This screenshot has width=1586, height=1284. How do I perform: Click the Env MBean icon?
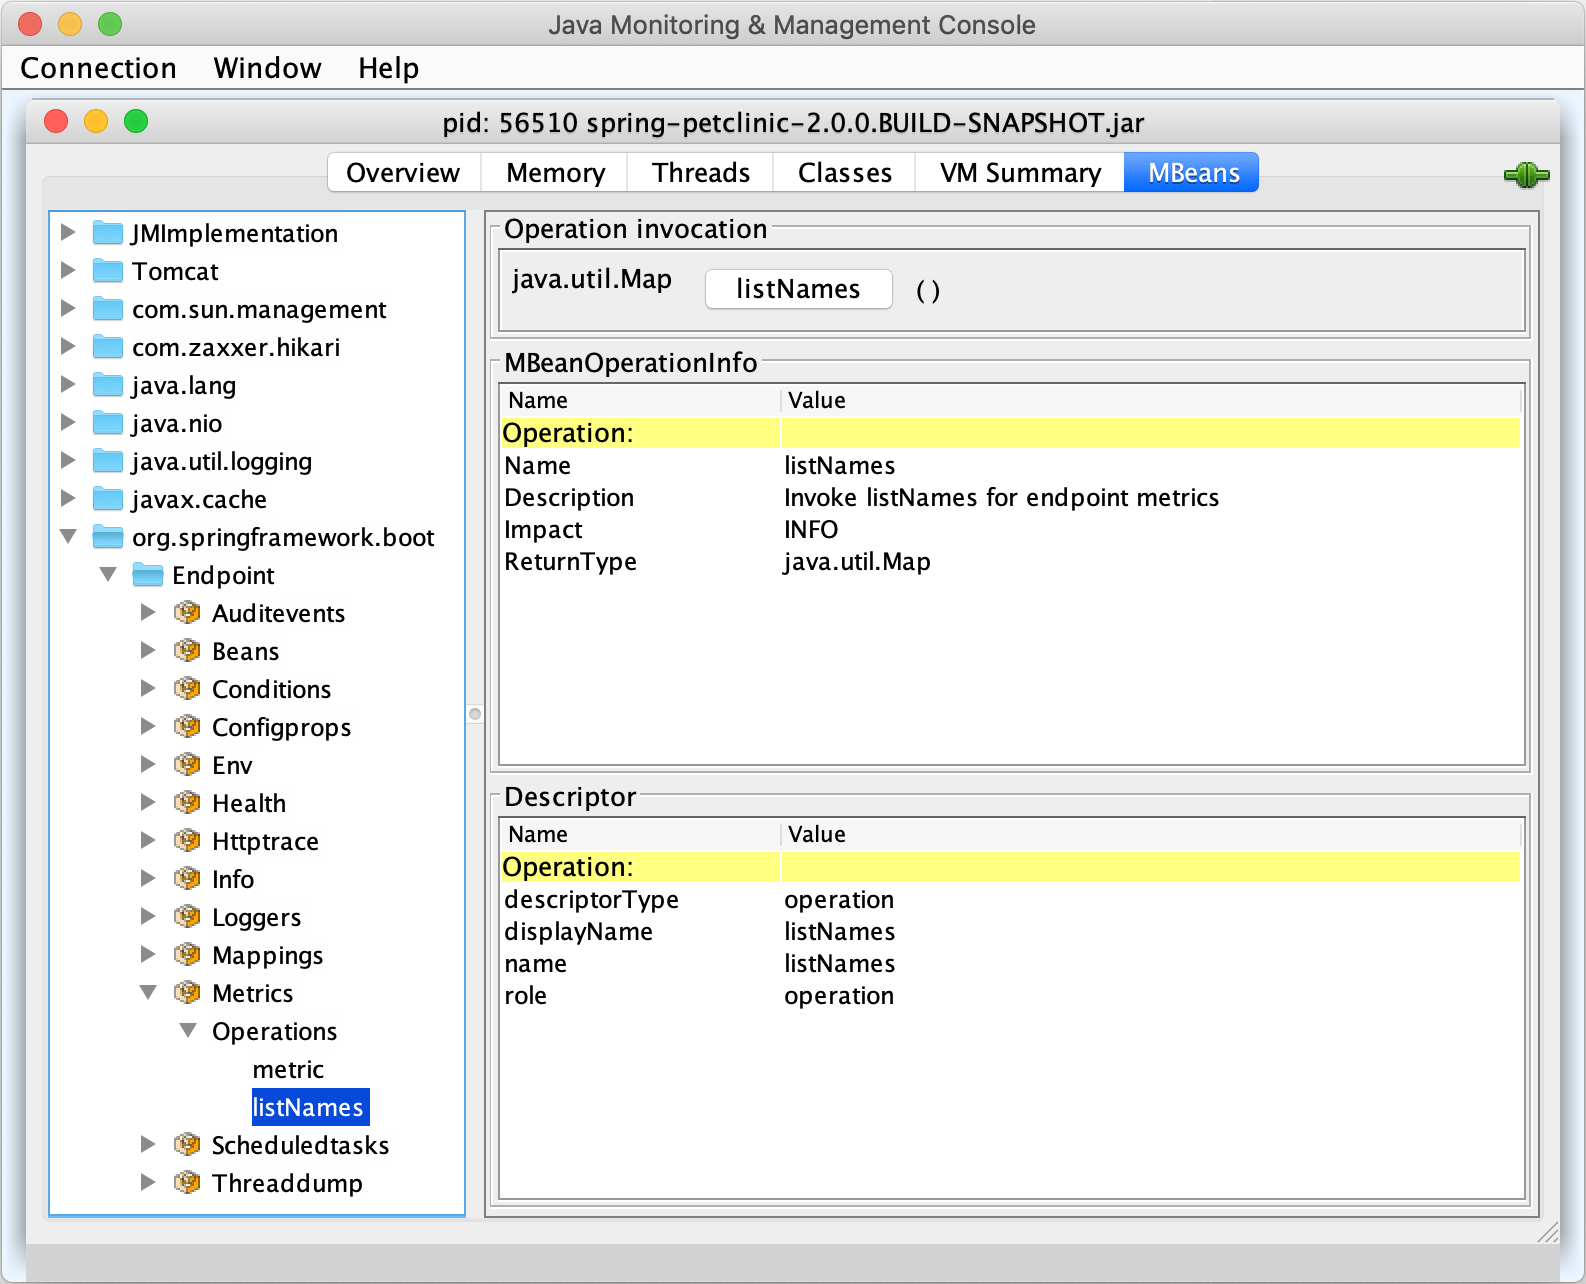pos(187,765)
